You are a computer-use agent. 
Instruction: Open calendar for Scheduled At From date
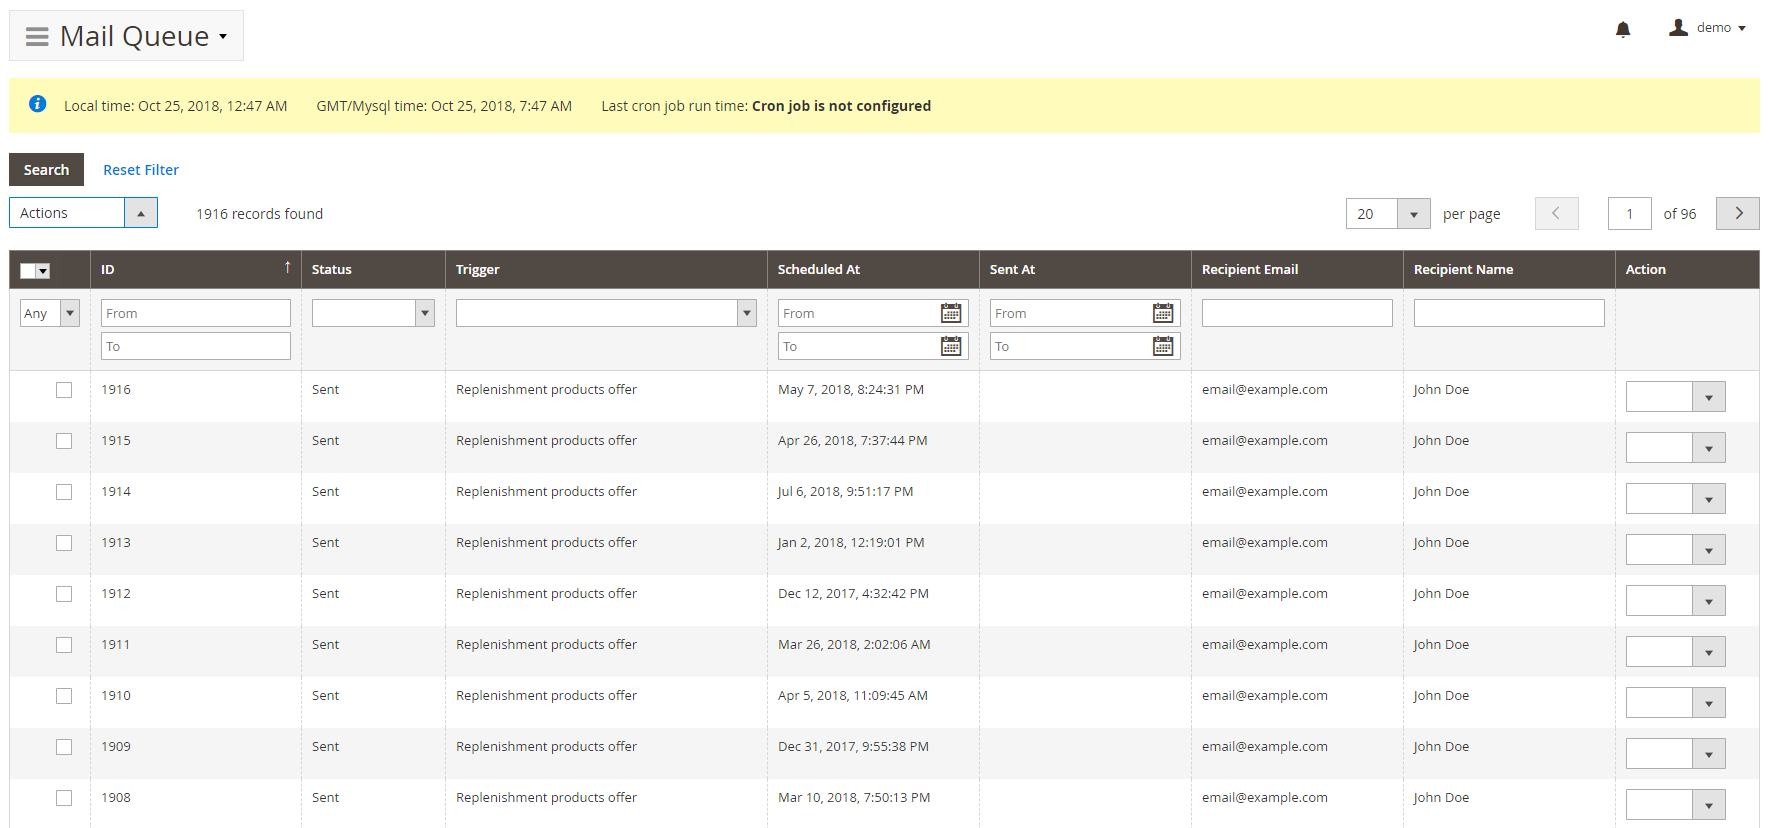951,313
